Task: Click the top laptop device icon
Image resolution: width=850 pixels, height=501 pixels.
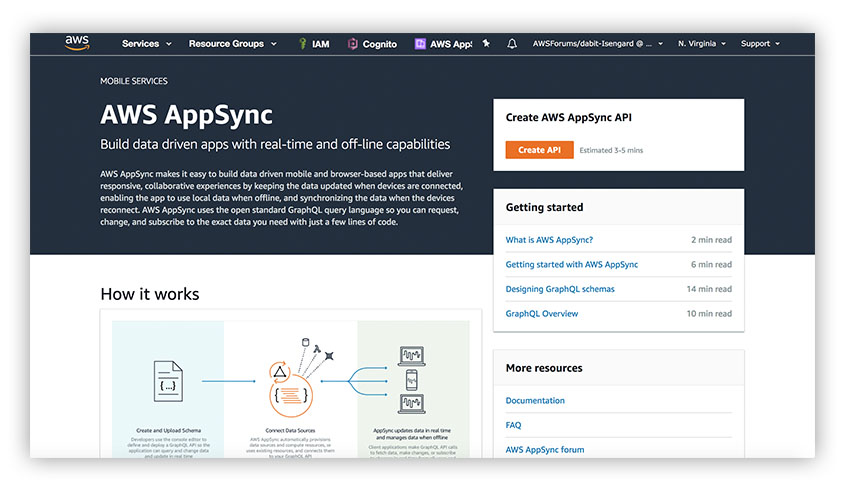Action: pos(412,356)
